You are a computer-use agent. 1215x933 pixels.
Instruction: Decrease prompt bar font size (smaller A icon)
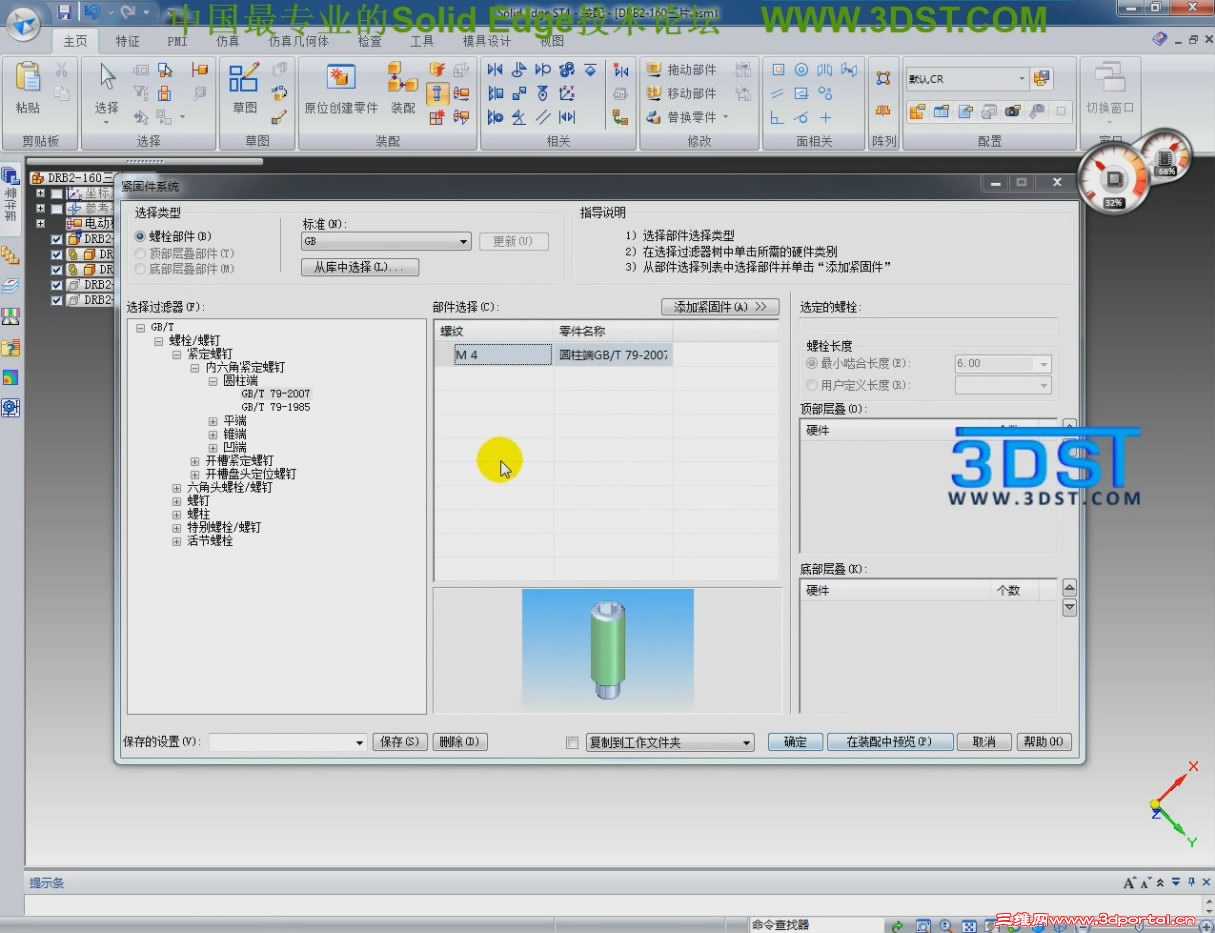[1146, 883]
